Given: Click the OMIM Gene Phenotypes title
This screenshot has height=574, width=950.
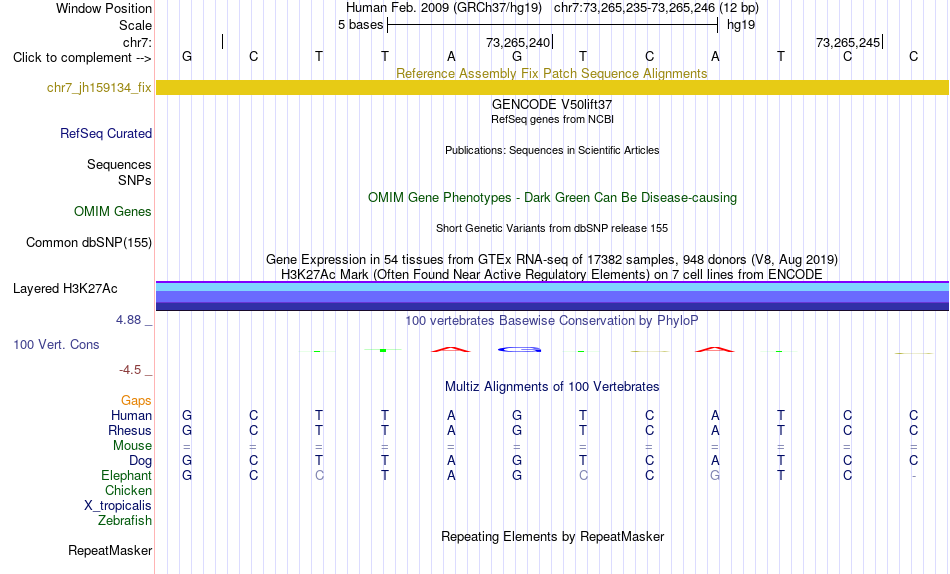Looking at the screenshot, I should [553, 198].
